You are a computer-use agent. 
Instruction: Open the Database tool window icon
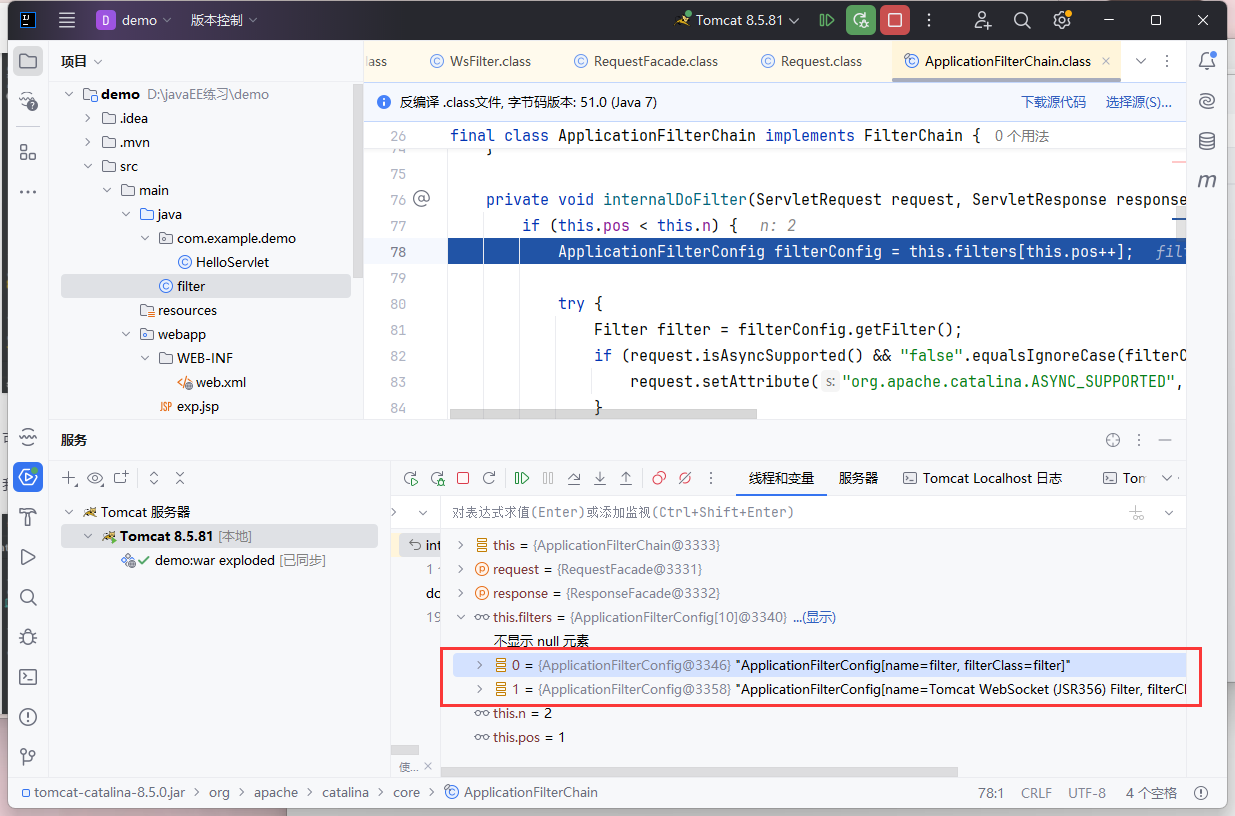click(1207, 141)
